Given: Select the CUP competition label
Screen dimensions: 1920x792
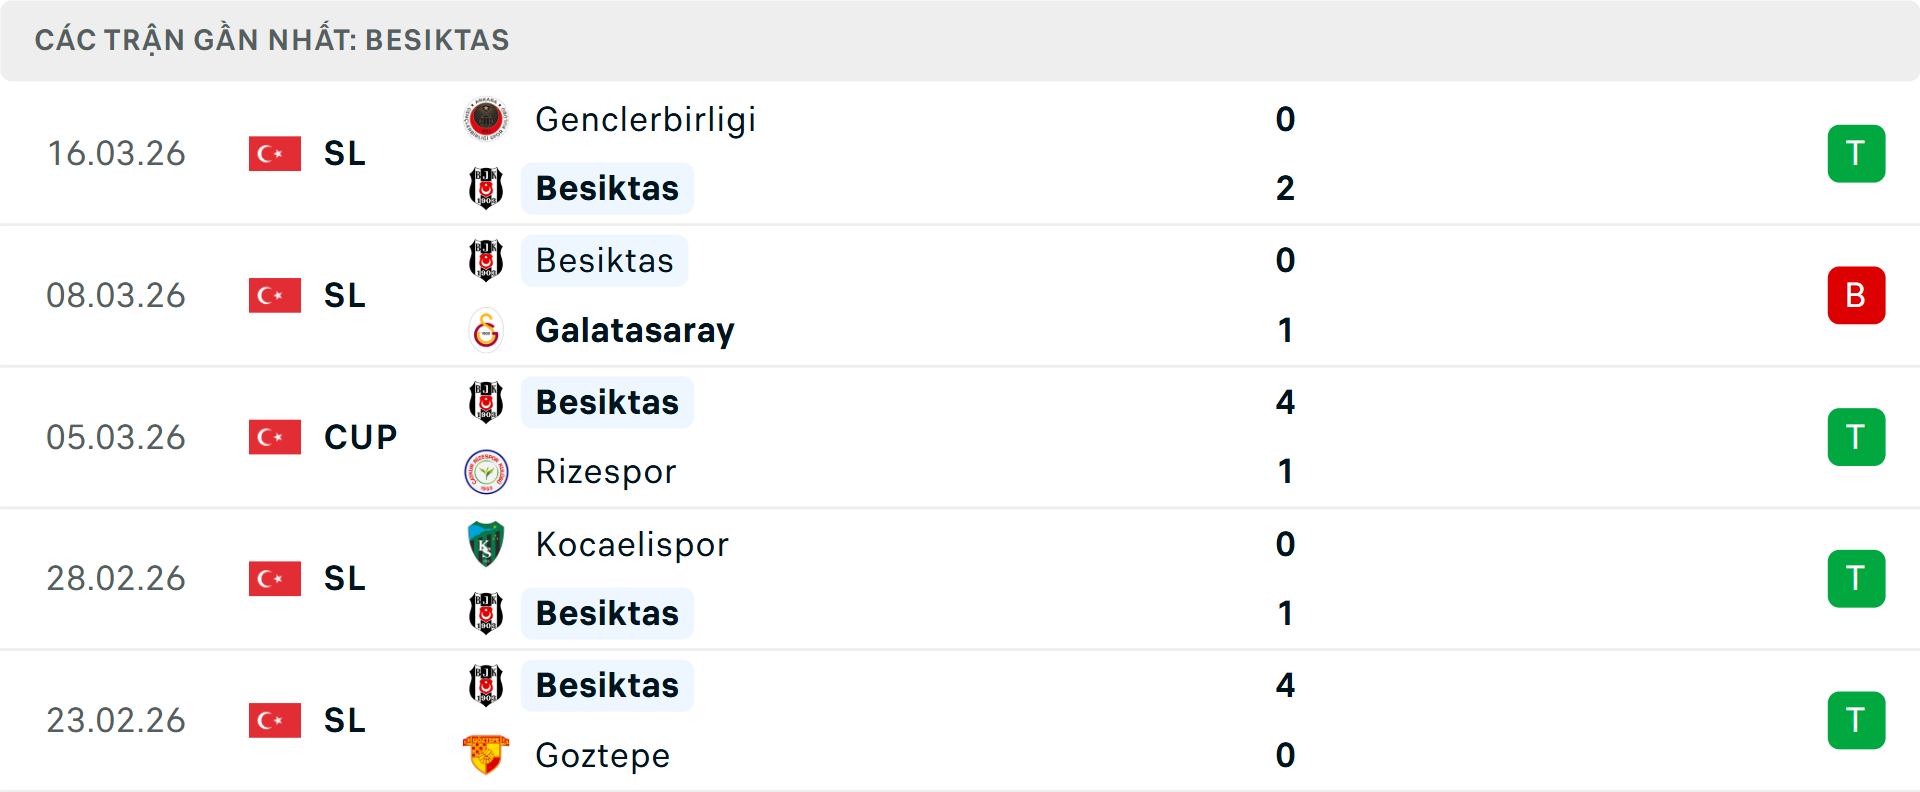Looking at the screenshot, I should (359, 437).
